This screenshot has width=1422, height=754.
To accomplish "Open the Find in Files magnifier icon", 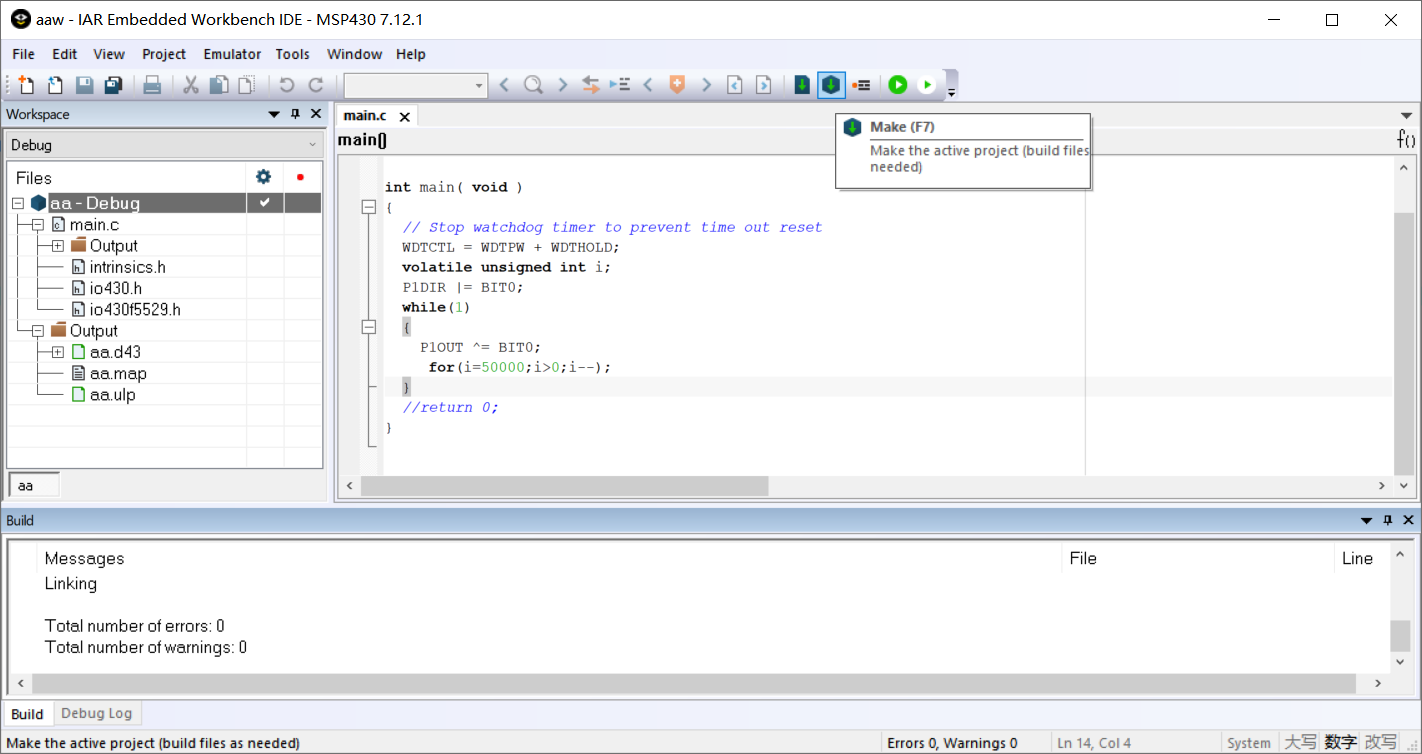I will [x=533, y=85].
